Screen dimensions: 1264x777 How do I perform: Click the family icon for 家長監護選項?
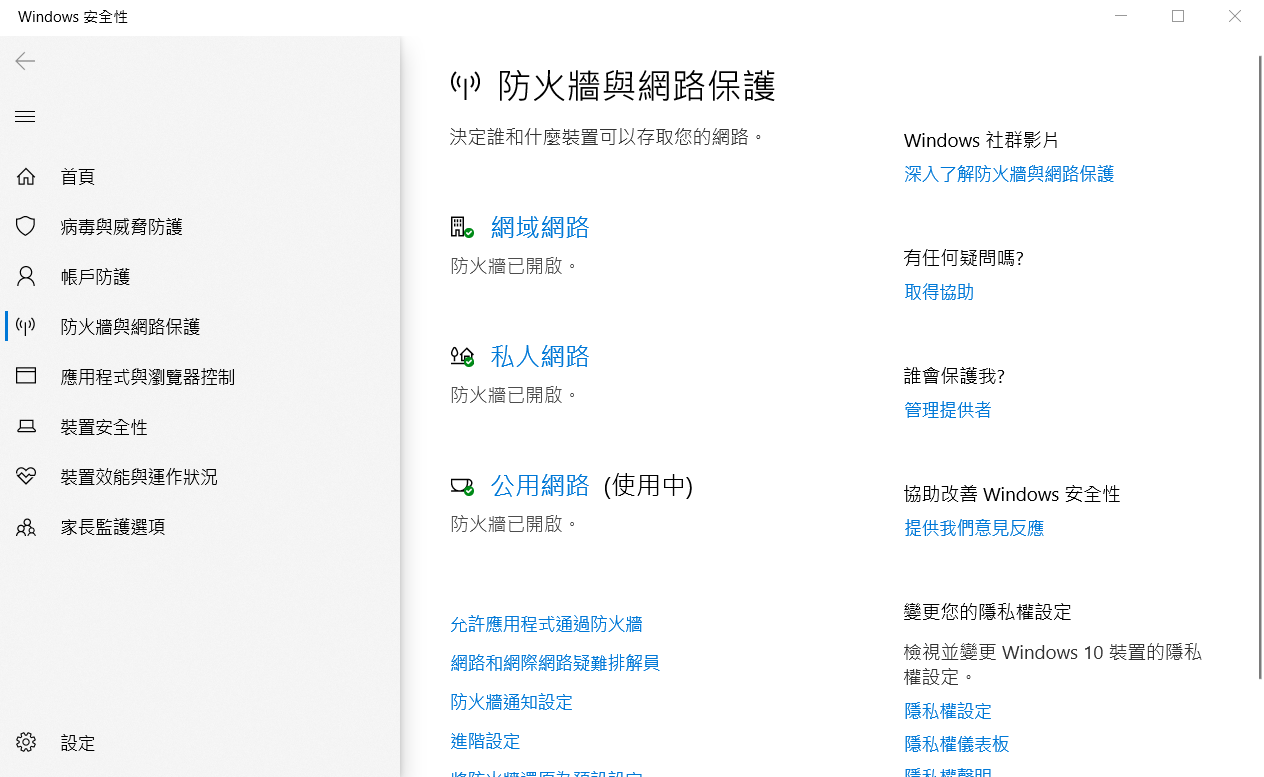[26, 527]
